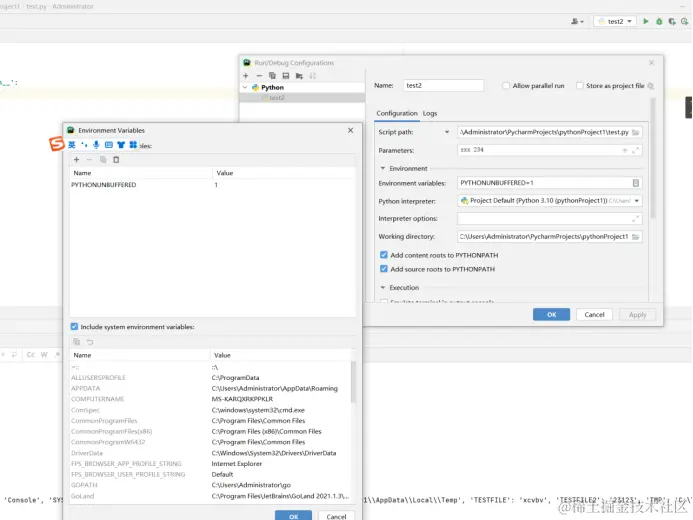Remove environment variable with minus icon
The image size is (693, 520).
point(90,160)
